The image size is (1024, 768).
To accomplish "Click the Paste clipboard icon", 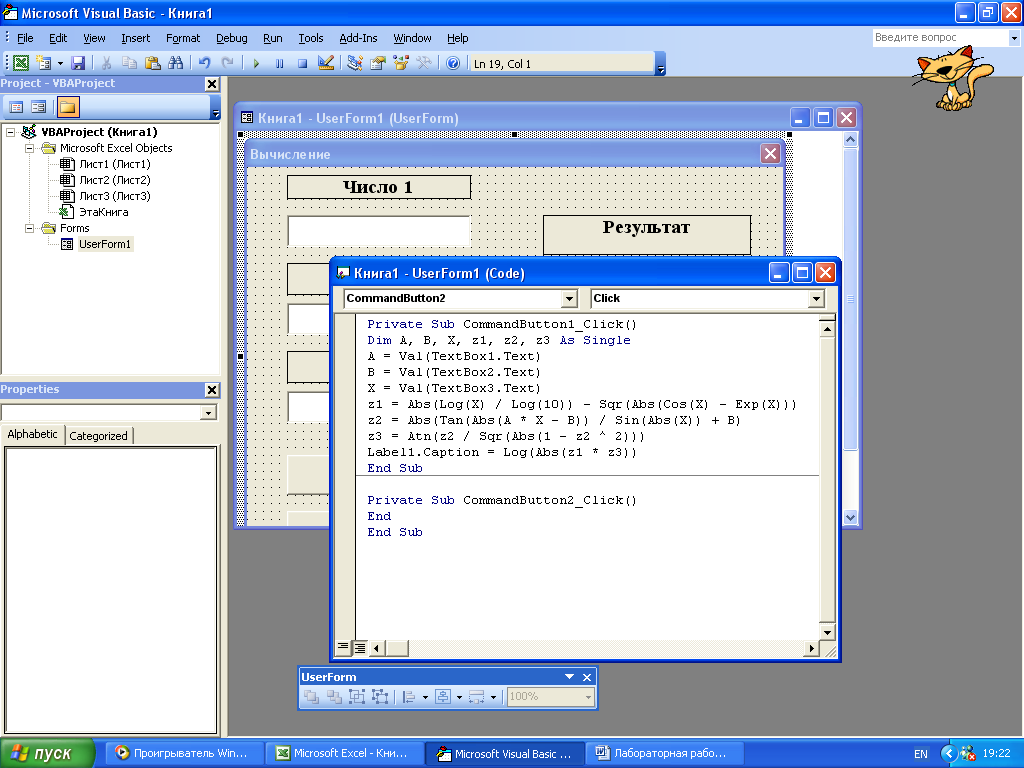I will [x=153, y=63].
